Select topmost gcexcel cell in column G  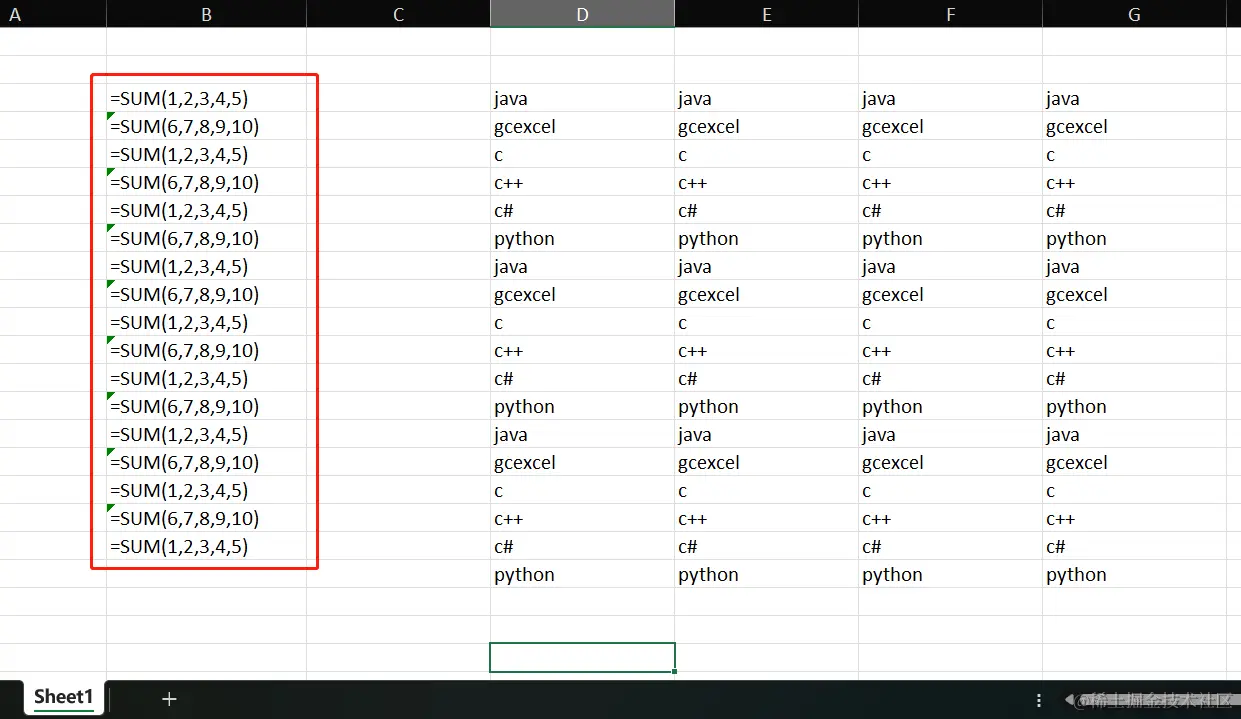(1134, 126)
